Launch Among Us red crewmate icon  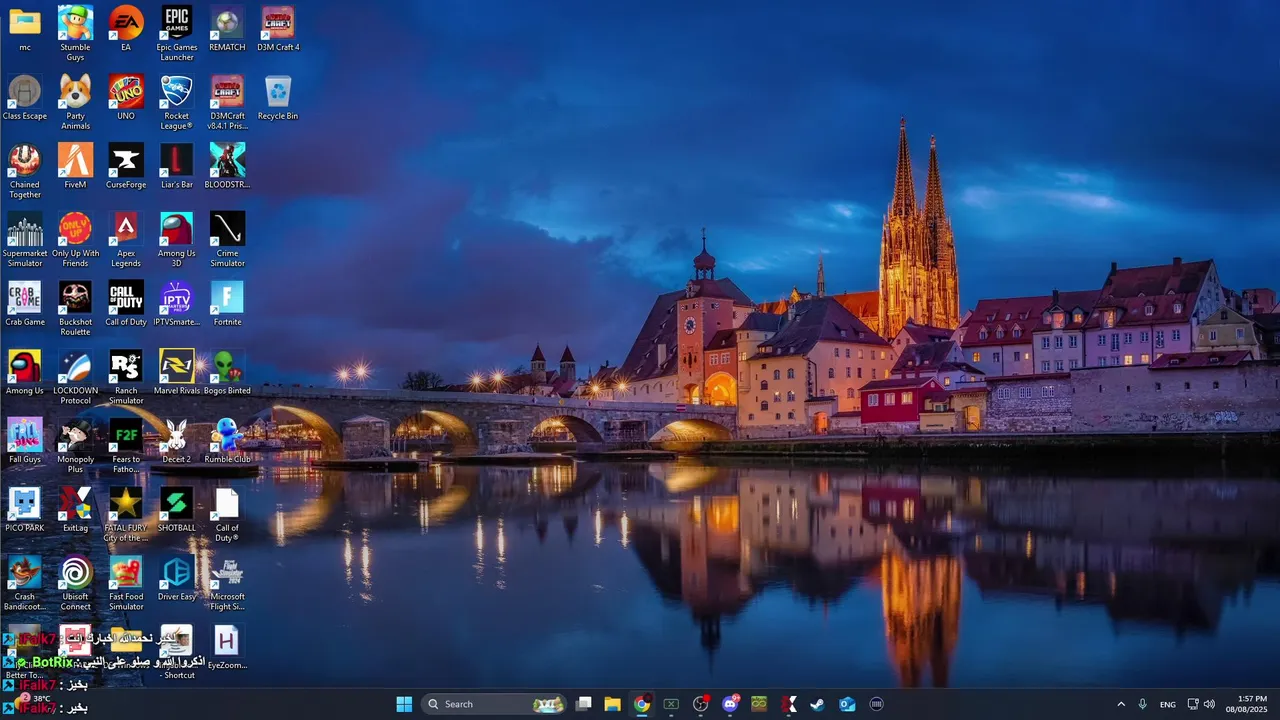click(x=25, y=373)
